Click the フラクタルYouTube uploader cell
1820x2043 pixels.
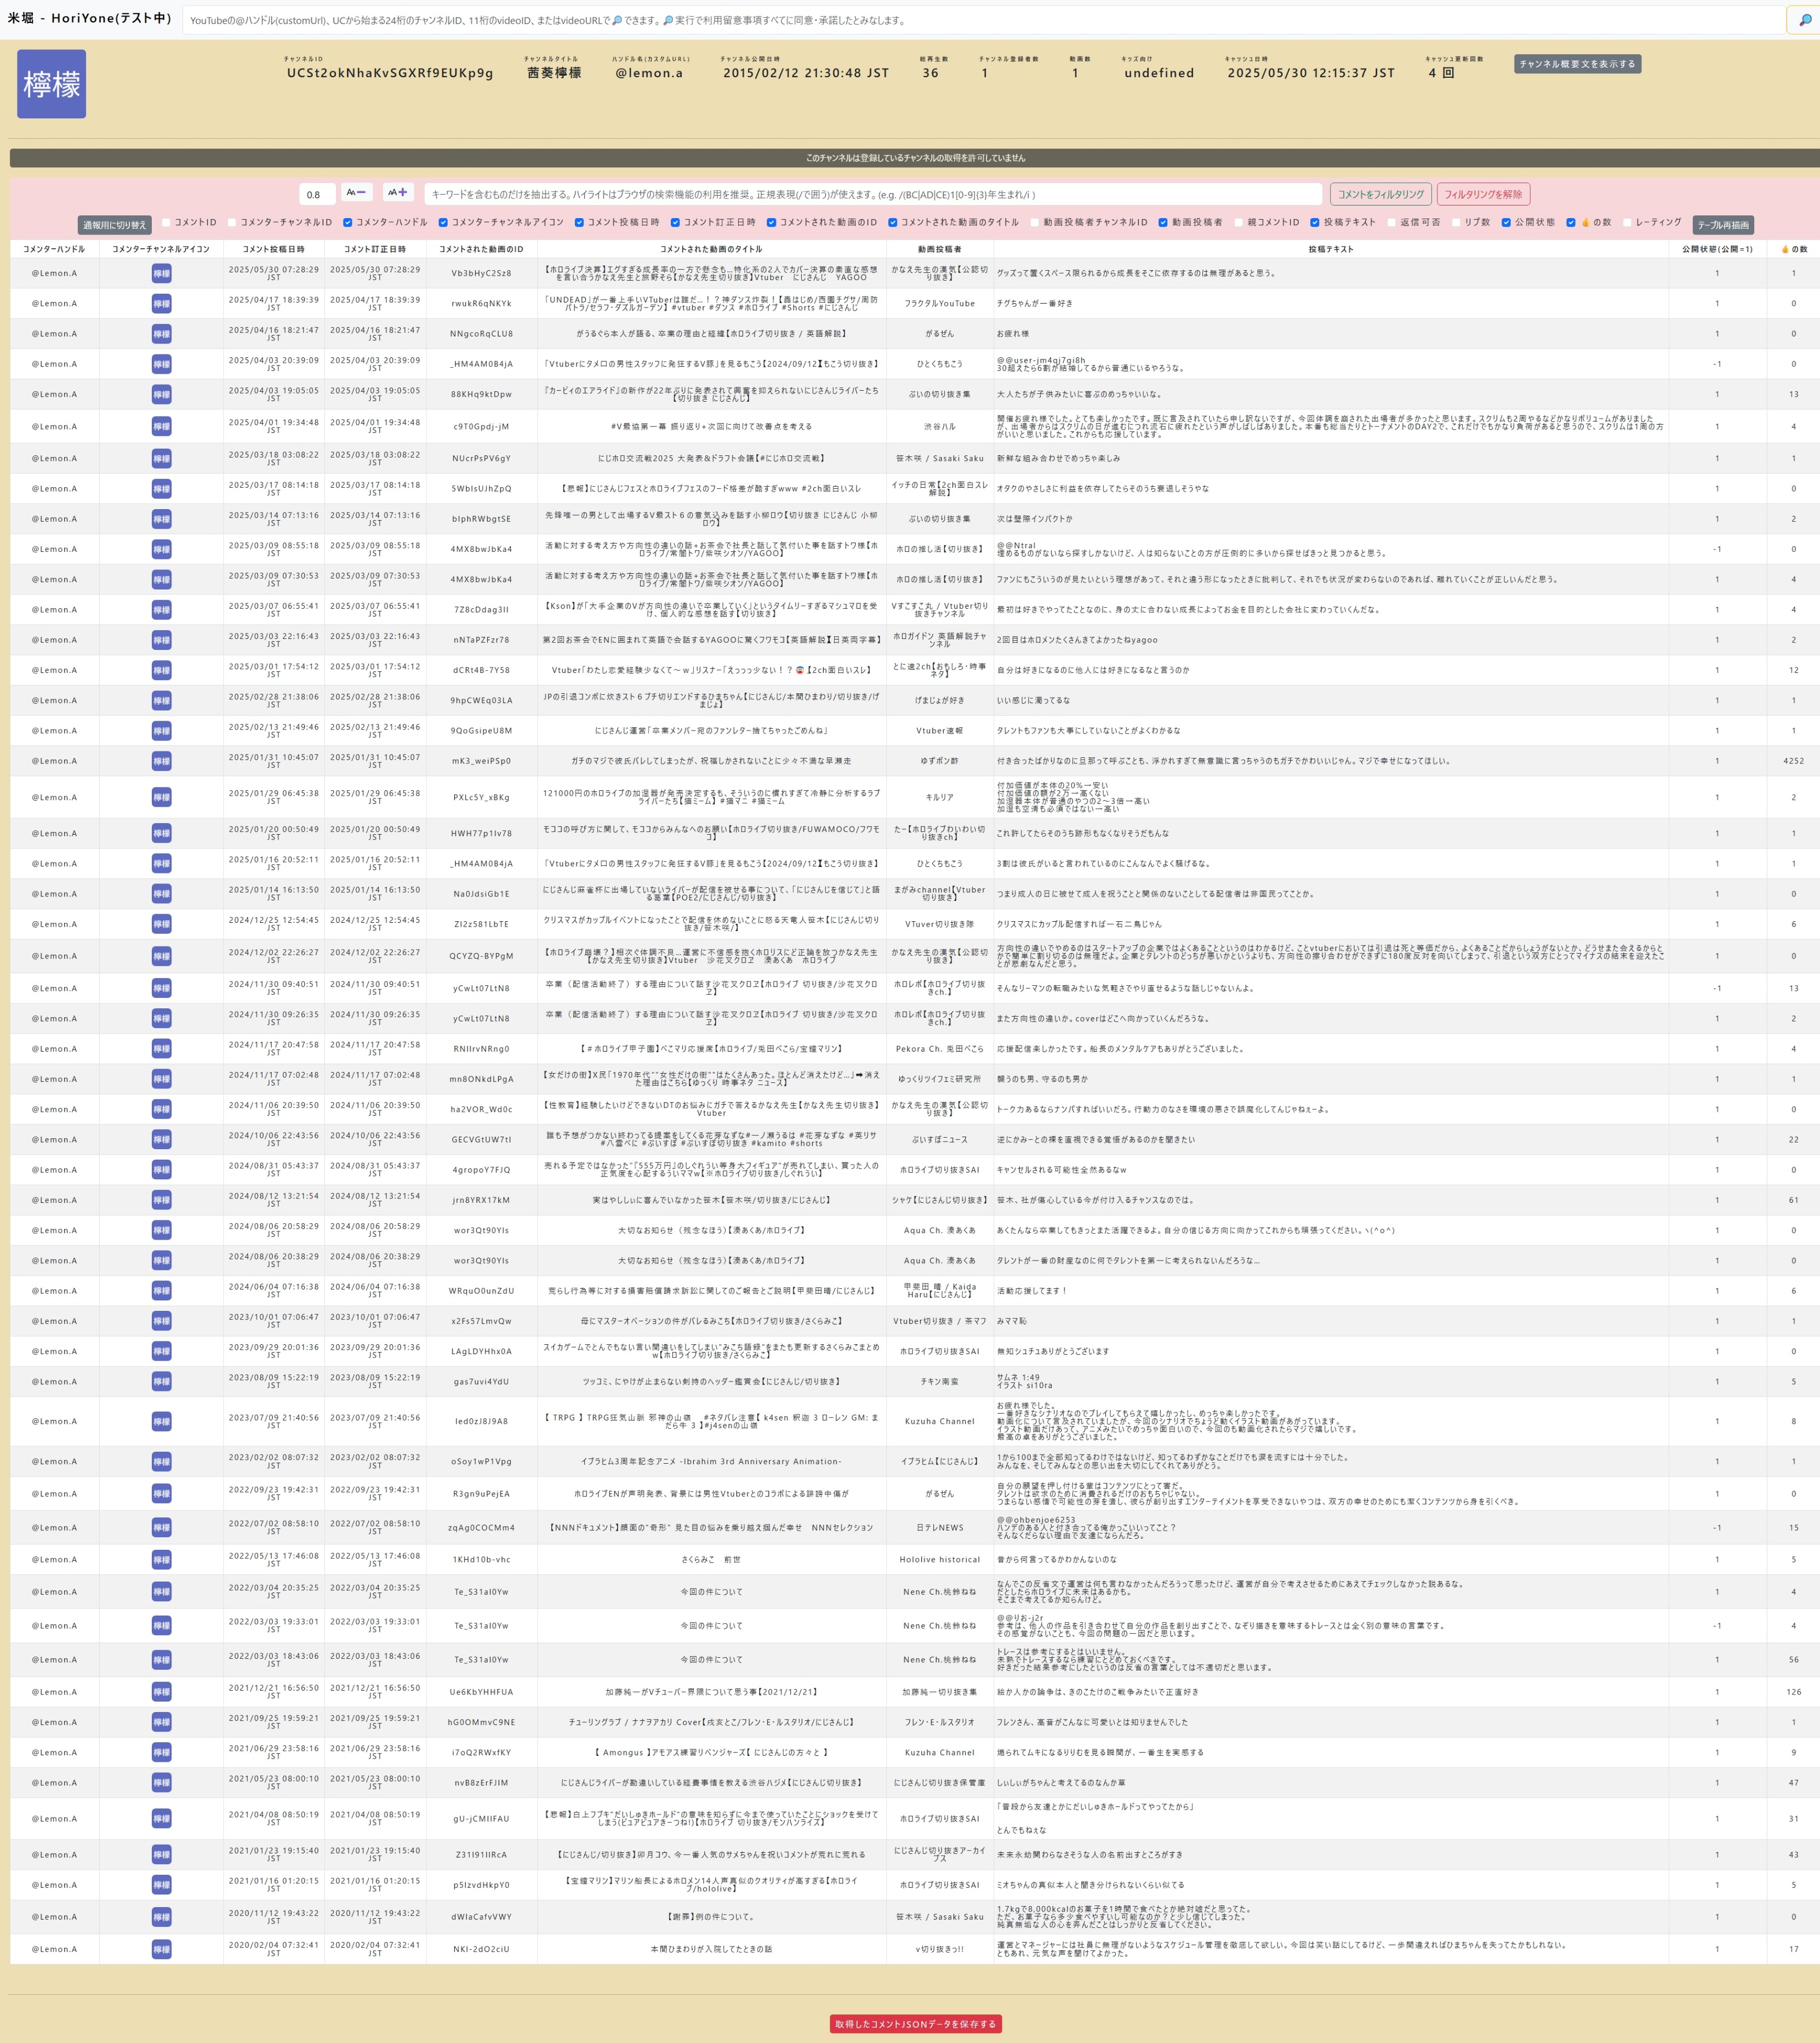click(939, 303)
